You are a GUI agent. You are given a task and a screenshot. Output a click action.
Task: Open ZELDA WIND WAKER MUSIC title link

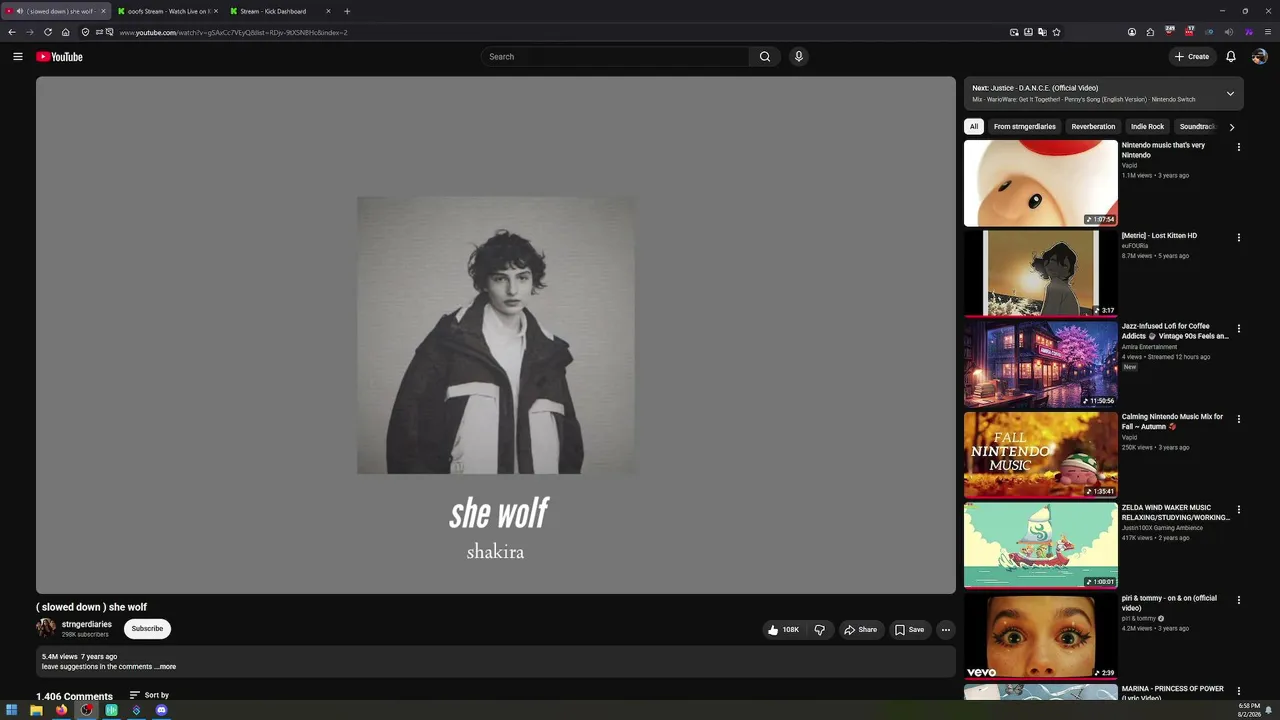1176,513
